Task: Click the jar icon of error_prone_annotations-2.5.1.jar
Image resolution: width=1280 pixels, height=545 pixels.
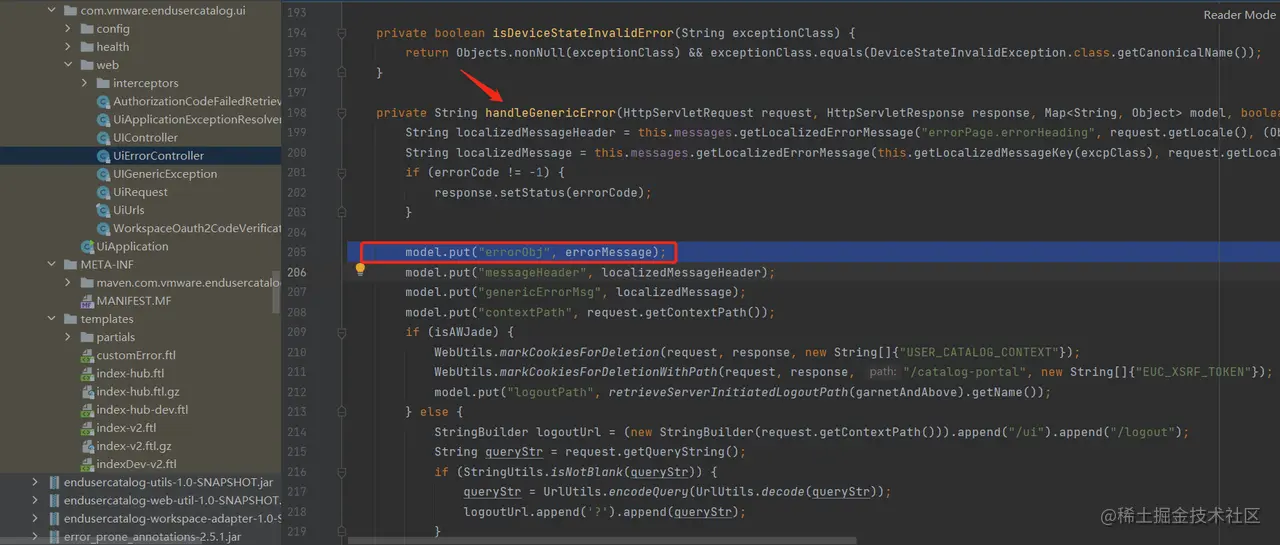Action: [54, 536]
